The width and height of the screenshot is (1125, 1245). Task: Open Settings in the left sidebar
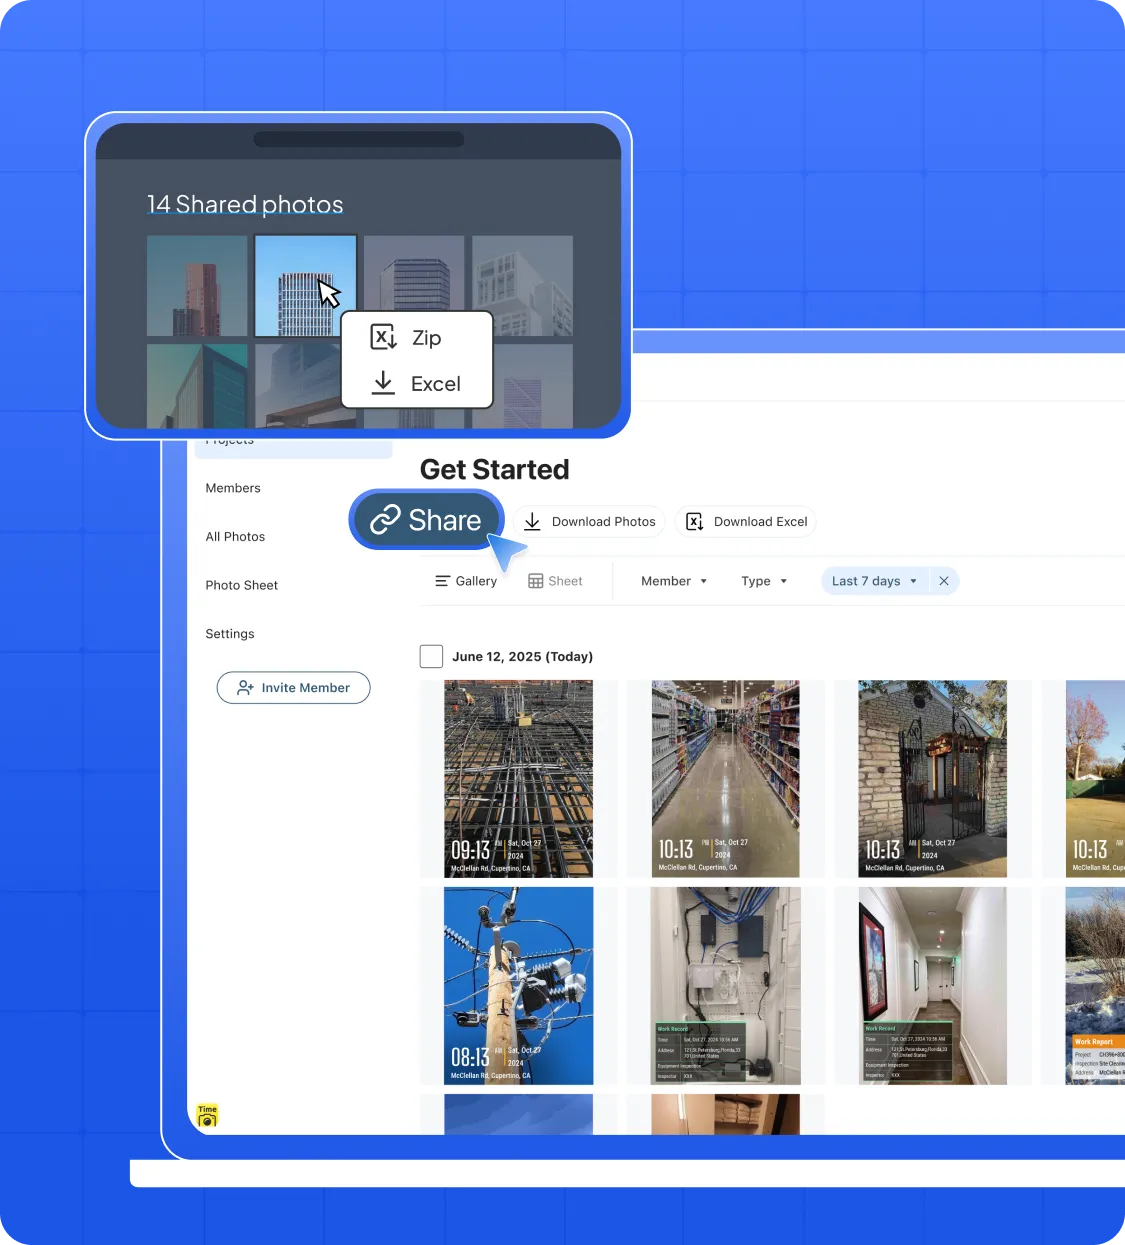tap(230, 633)
